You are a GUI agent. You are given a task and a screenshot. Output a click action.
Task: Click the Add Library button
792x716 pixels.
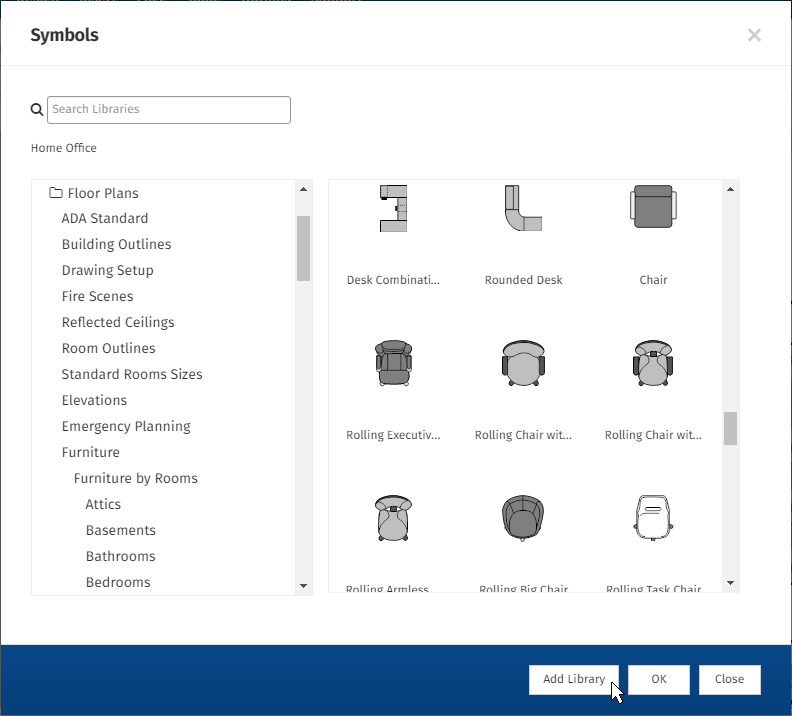pyautogui.click(x=574, y=680)
